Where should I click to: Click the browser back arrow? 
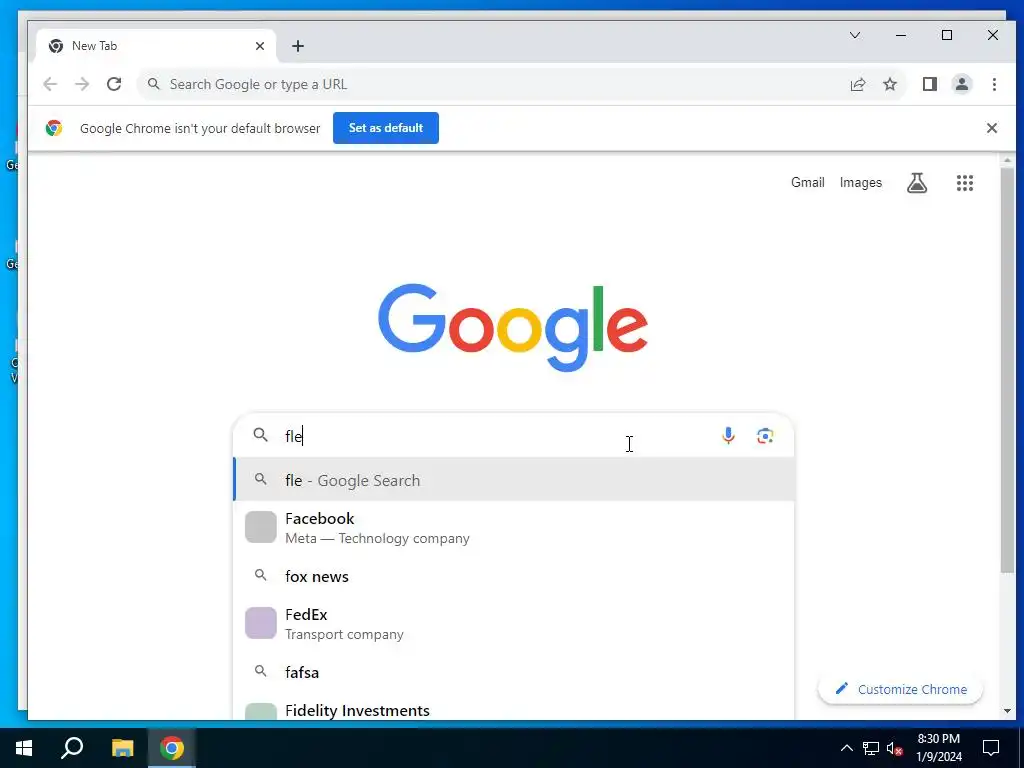[50, 84]
